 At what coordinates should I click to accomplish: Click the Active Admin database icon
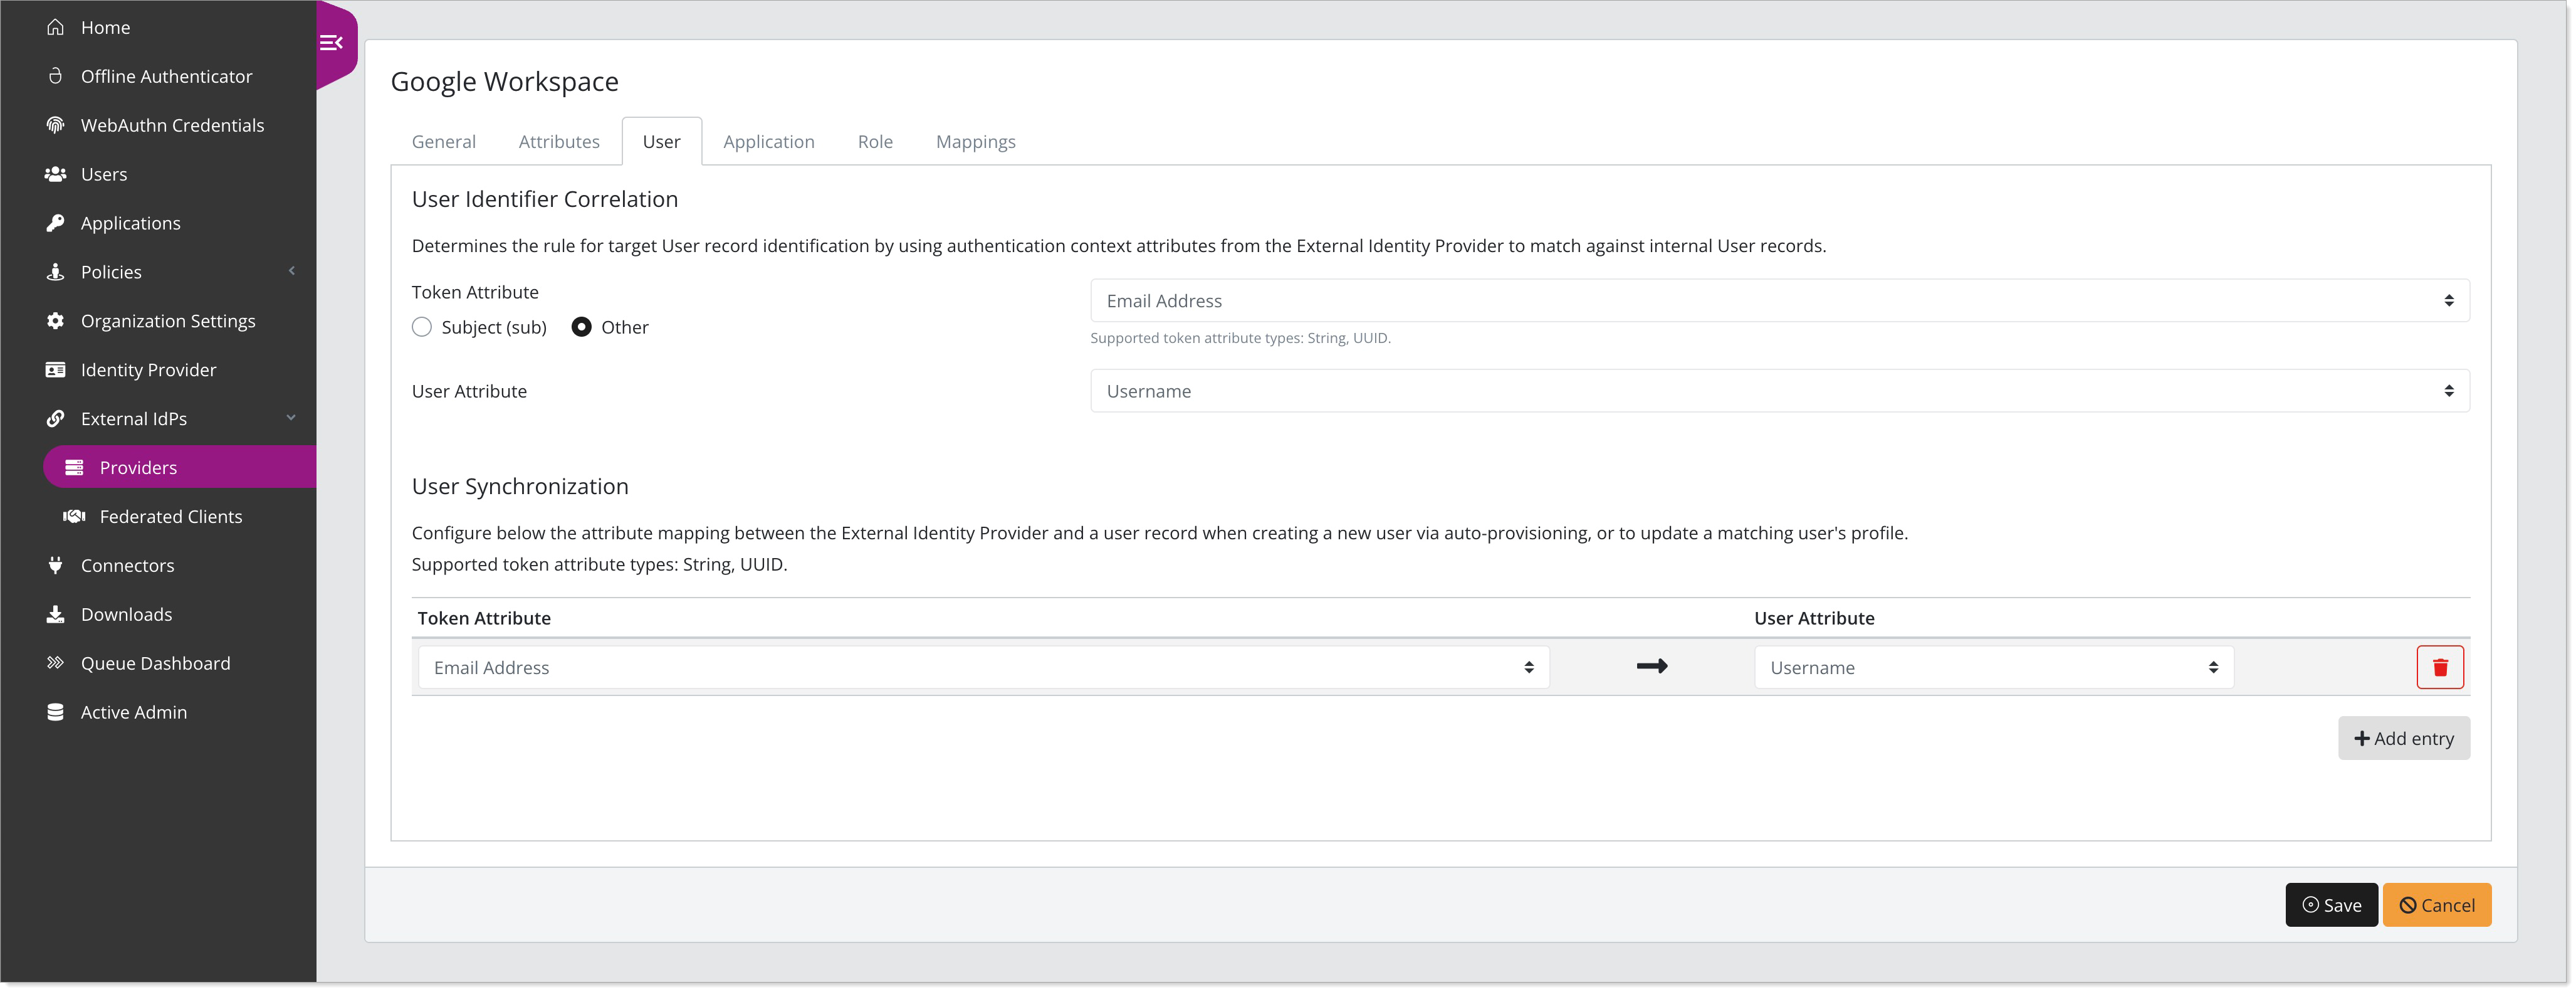tap(56, 712)
